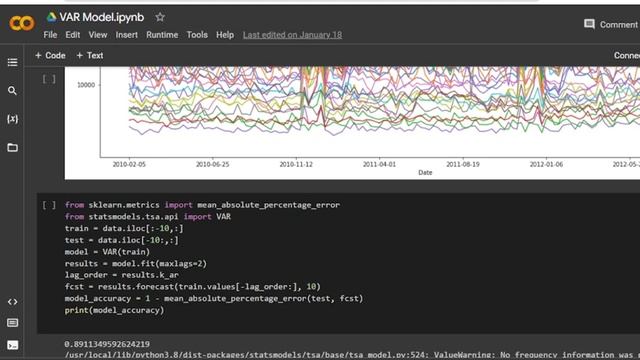
Task: Open the Edit menu
Action: 73,35
